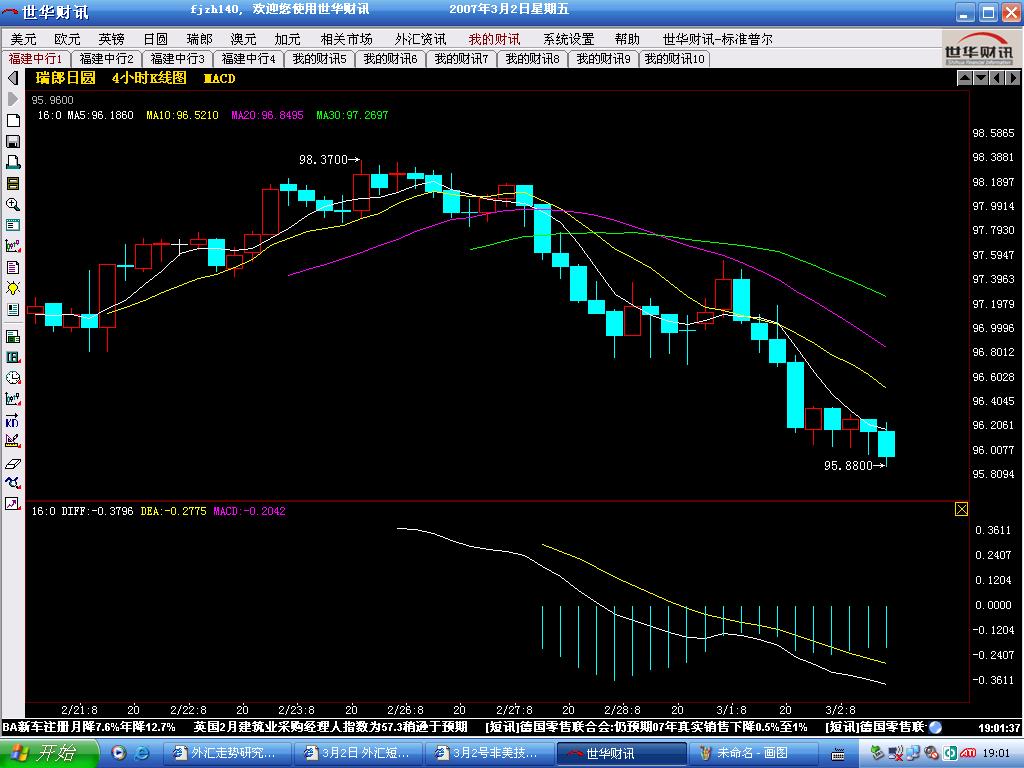Click the floppy disk save icon
1024x768 pixels.
point(12,141)
